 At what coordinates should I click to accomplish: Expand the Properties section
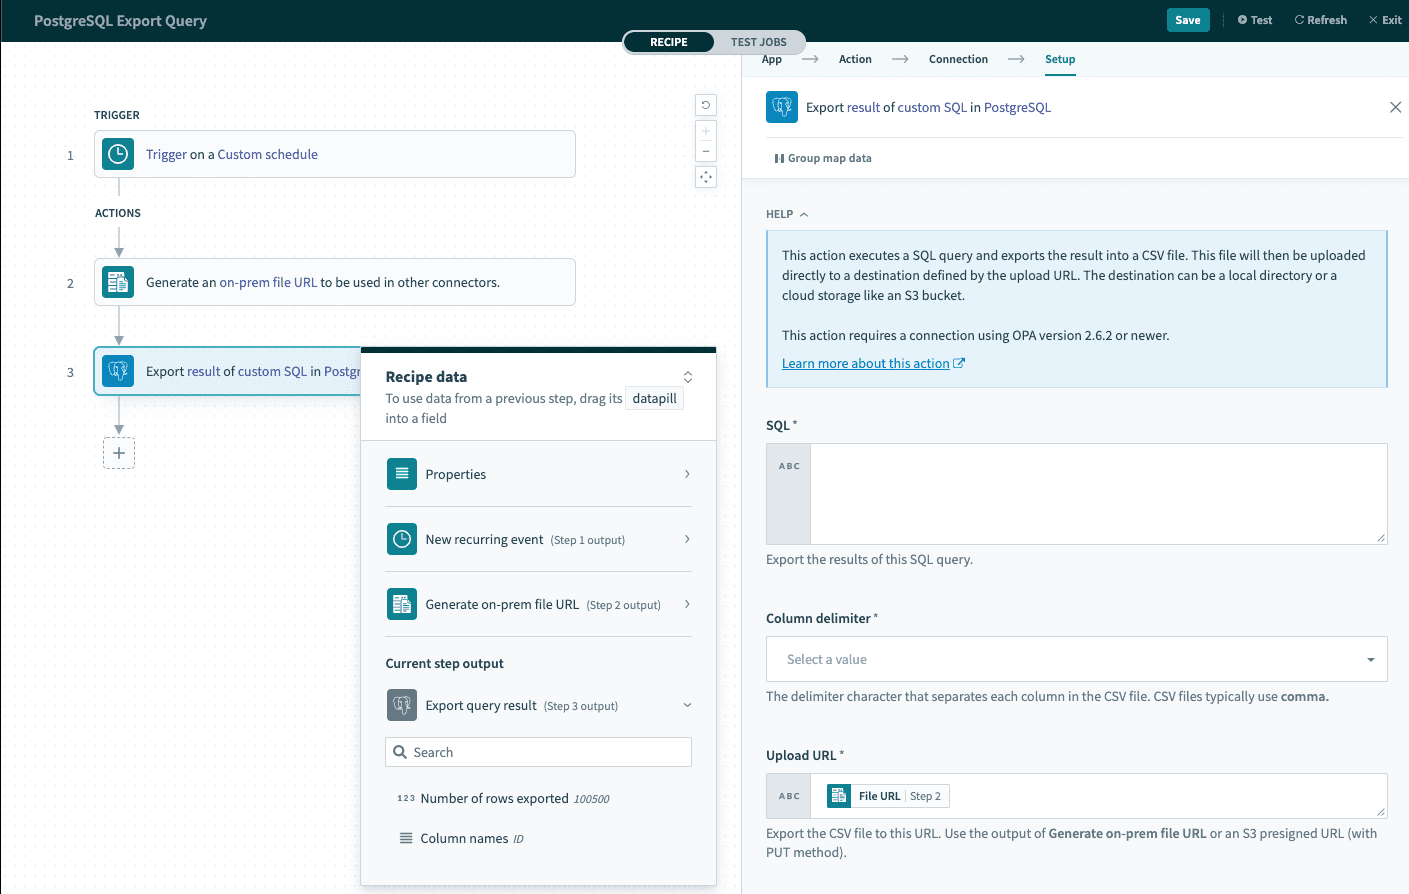[538, 474]
